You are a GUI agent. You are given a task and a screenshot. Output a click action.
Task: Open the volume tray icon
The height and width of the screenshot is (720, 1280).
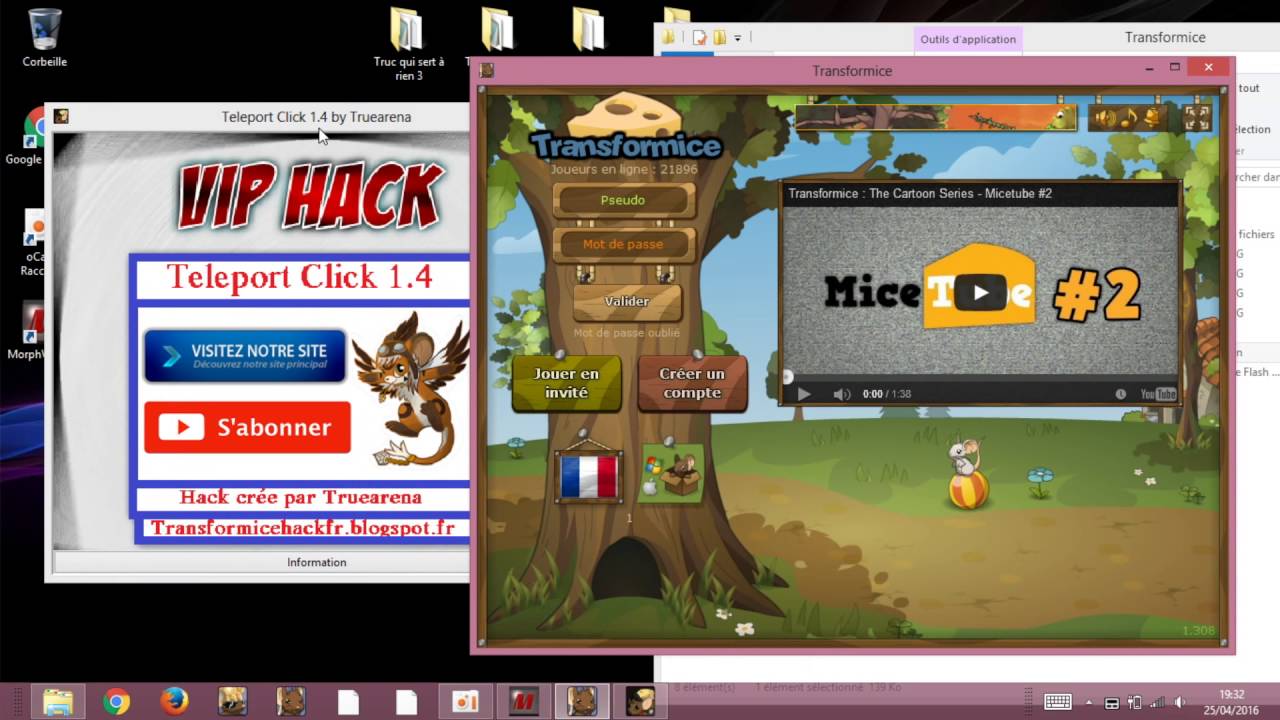1179,702
